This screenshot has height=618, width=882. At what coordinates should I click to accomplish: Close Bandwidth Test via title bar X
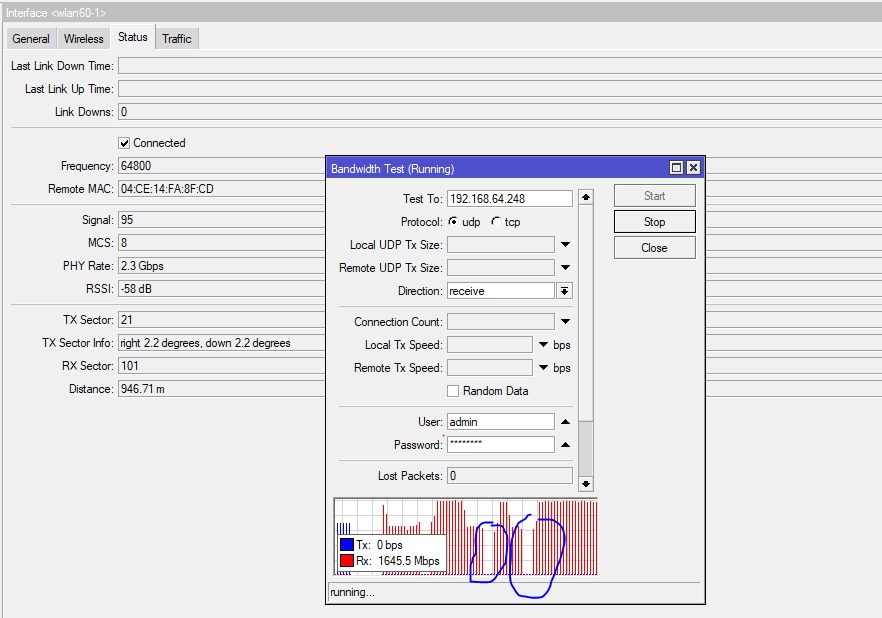tap(693, 168)
